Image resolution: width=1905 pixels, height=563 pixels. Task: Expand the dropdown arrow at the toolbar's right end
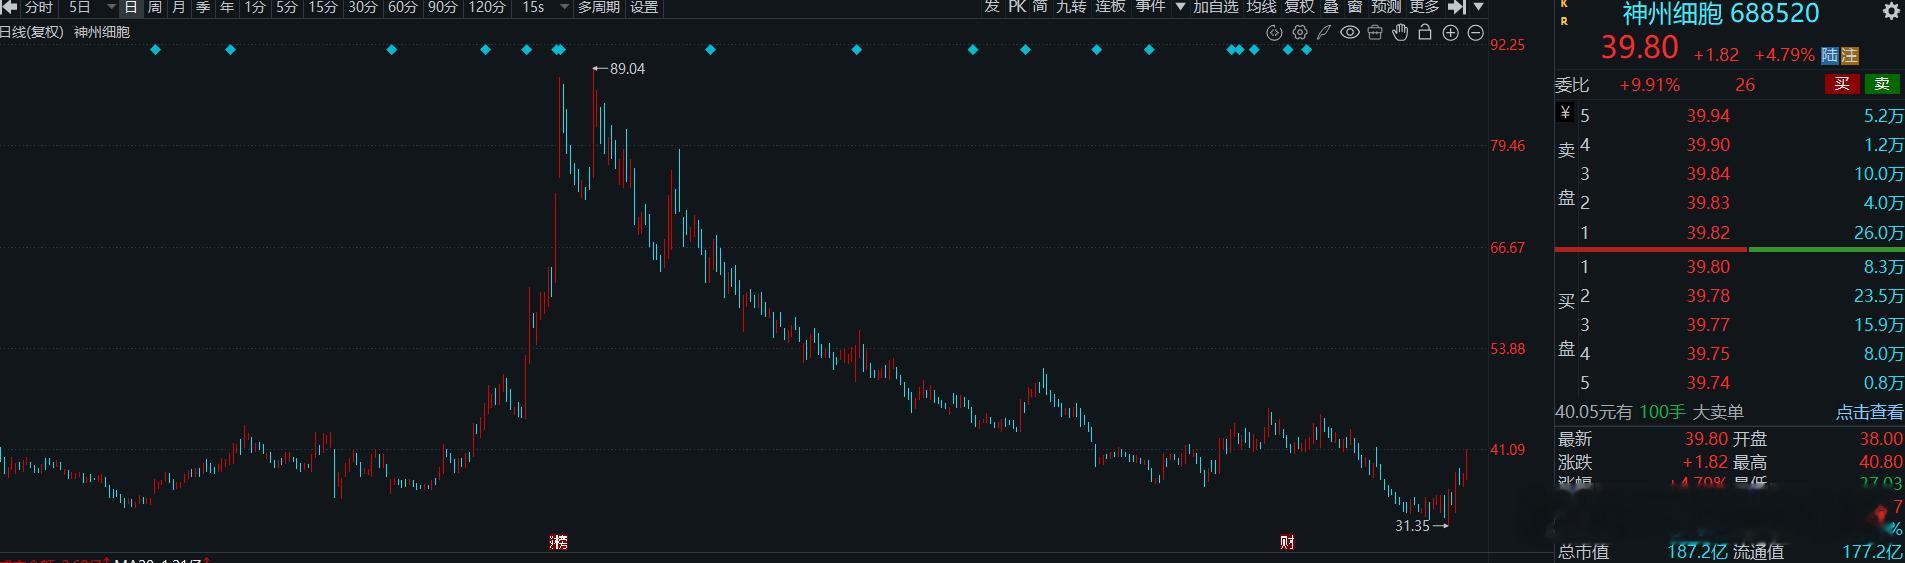[x=1479, y=7]
